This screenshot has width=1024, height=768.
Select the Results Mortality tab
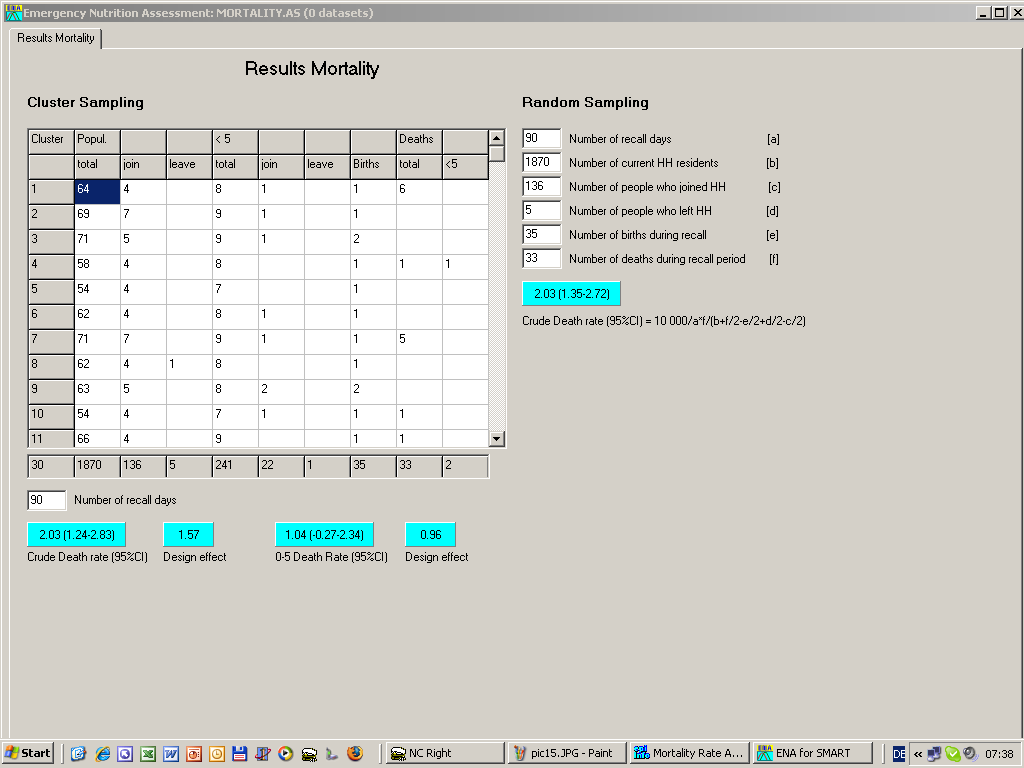coord(56,38)
